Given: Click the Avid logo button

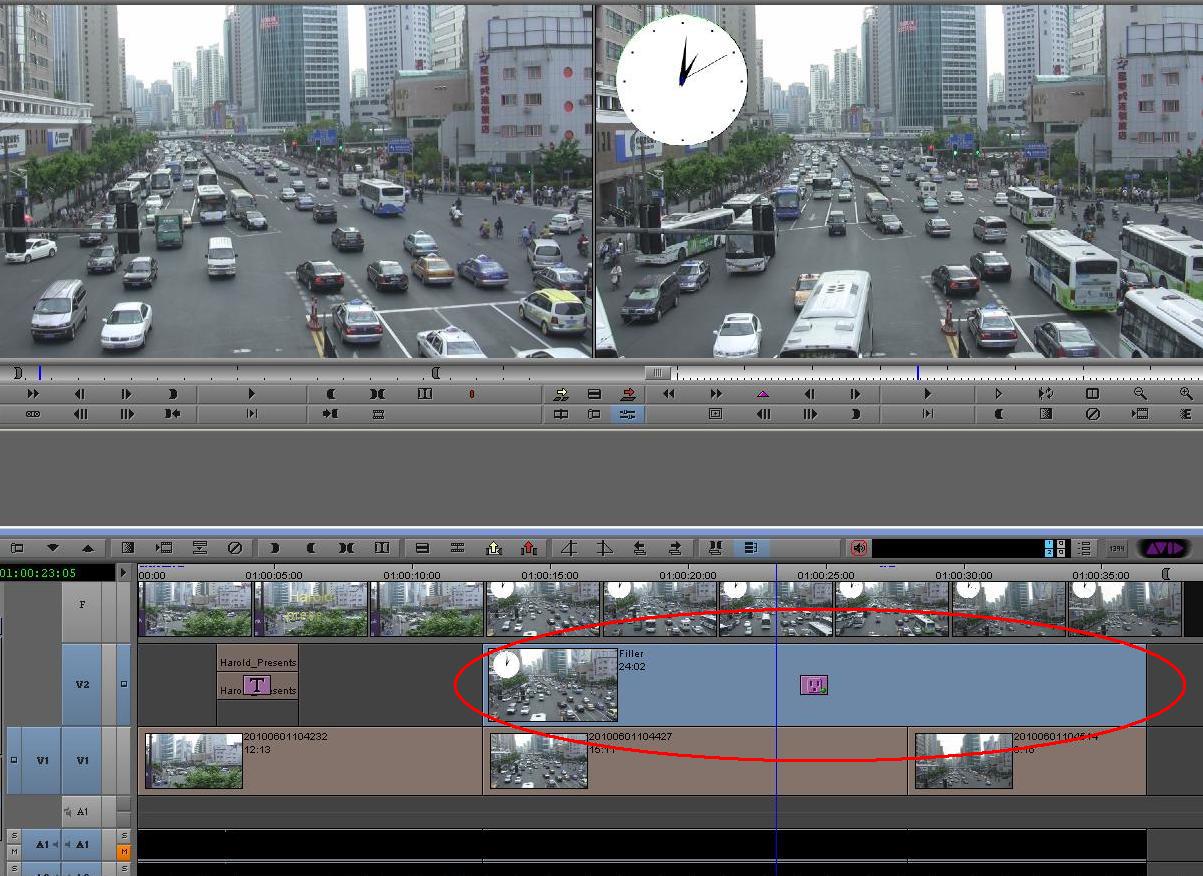Looking at the screenshot, I should 1164,548.
